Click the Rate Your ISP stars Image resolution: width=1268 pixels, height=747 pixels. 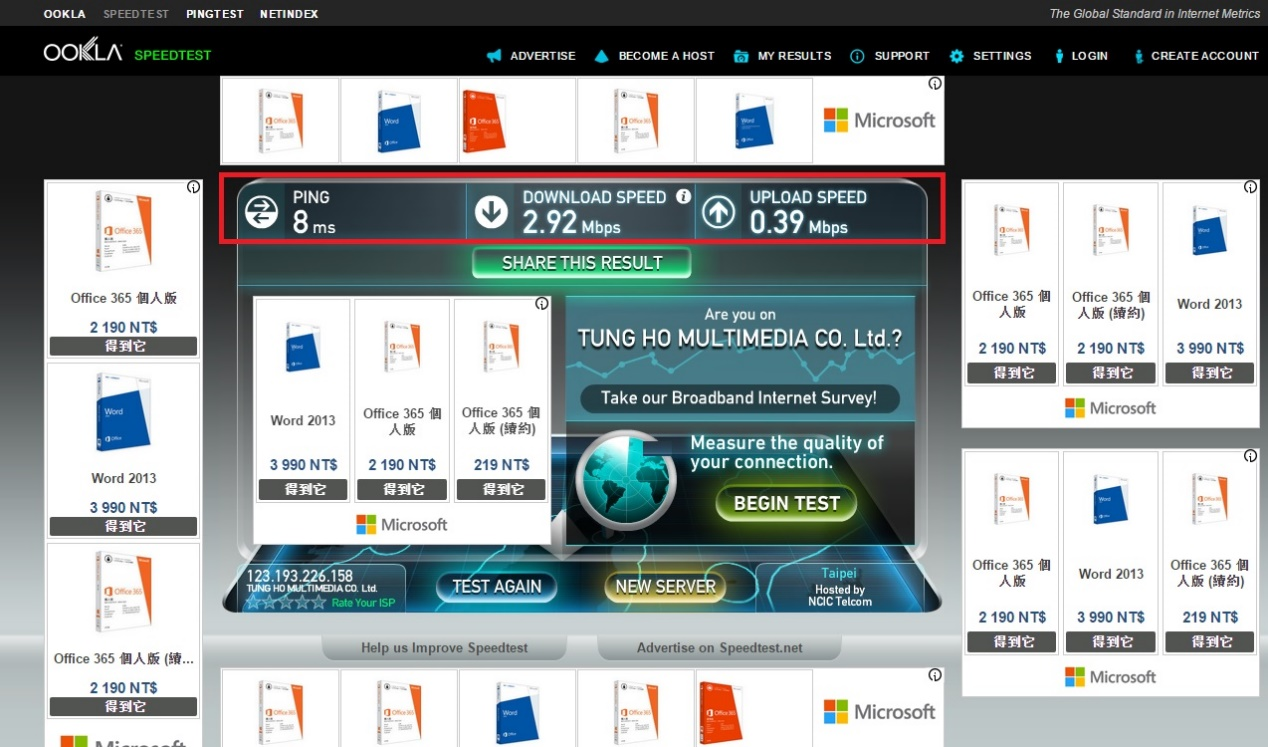[286, 602]
